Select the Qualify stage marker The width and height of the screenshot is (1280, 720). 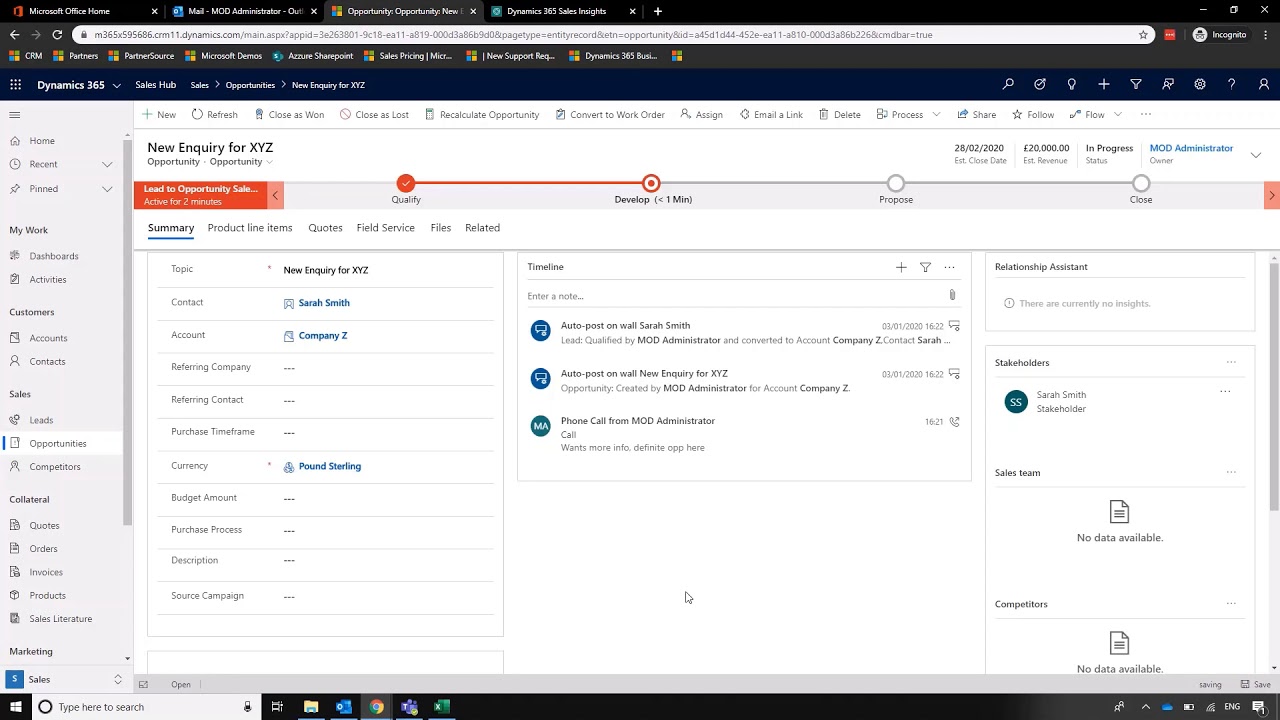[405, 183]
